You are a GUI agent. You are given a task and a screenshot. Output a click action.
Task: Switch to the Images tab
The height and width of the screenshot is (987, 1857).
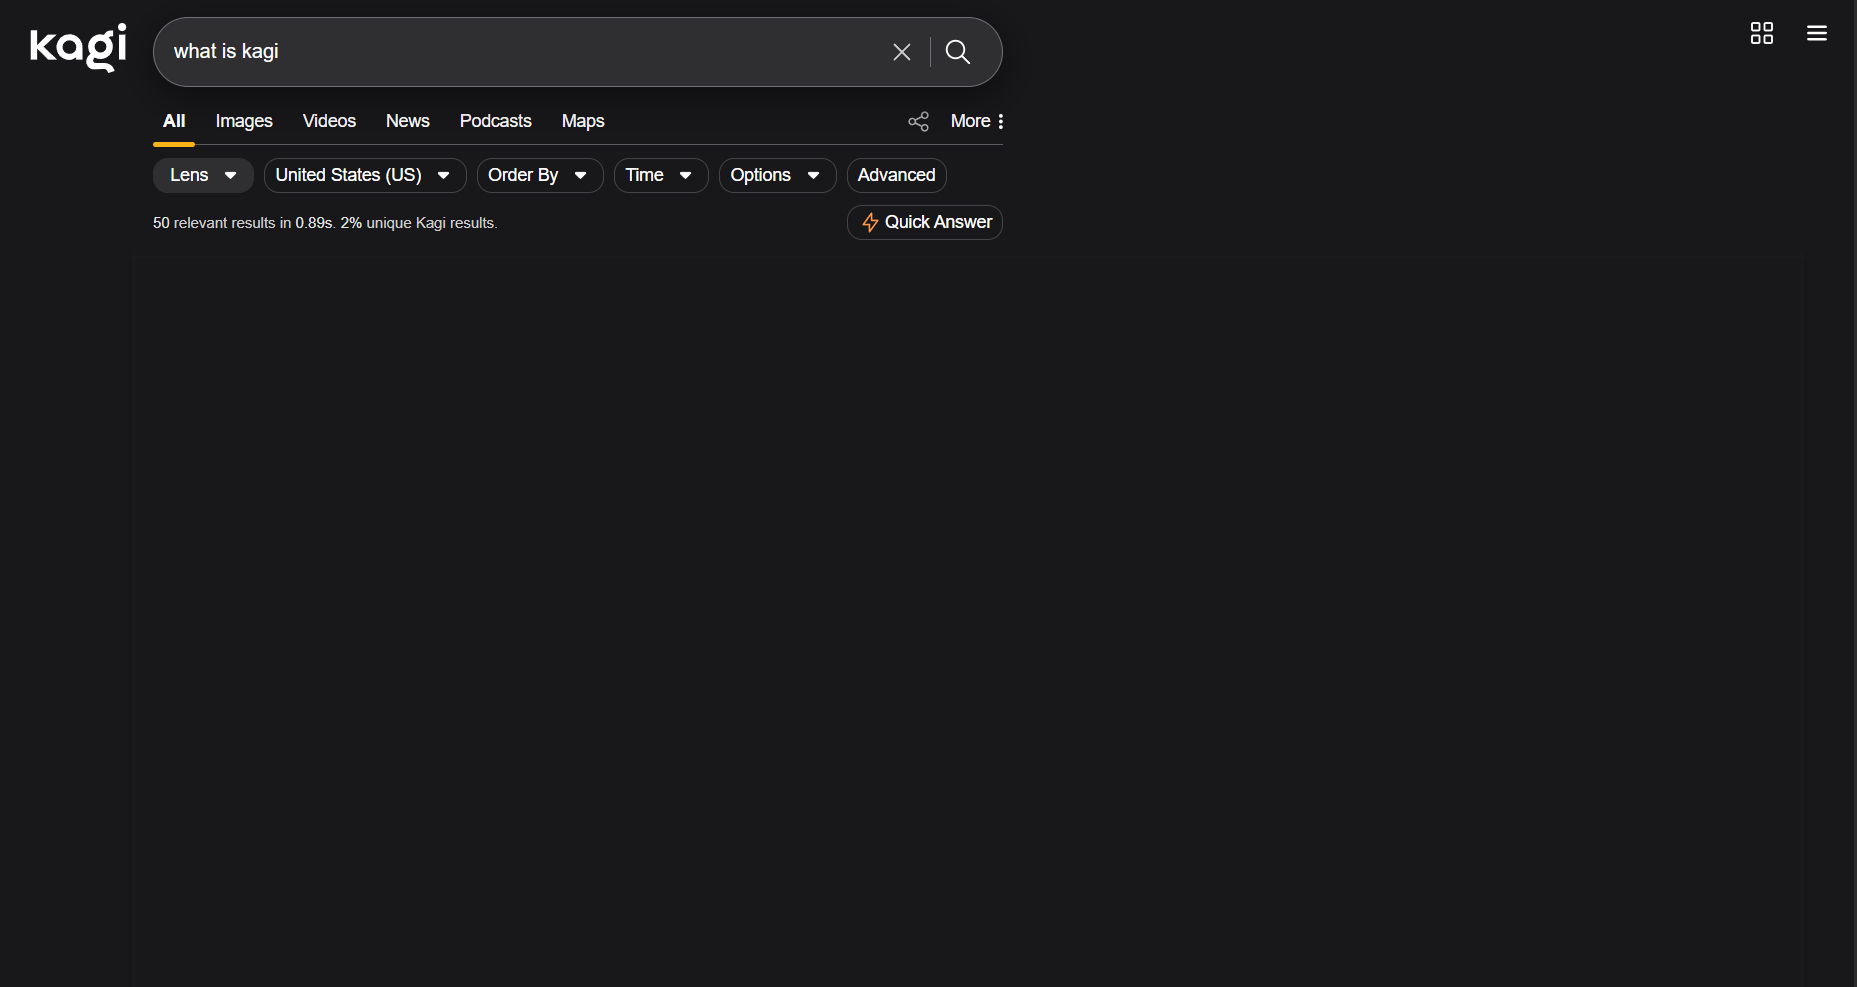tap(244, 121)
